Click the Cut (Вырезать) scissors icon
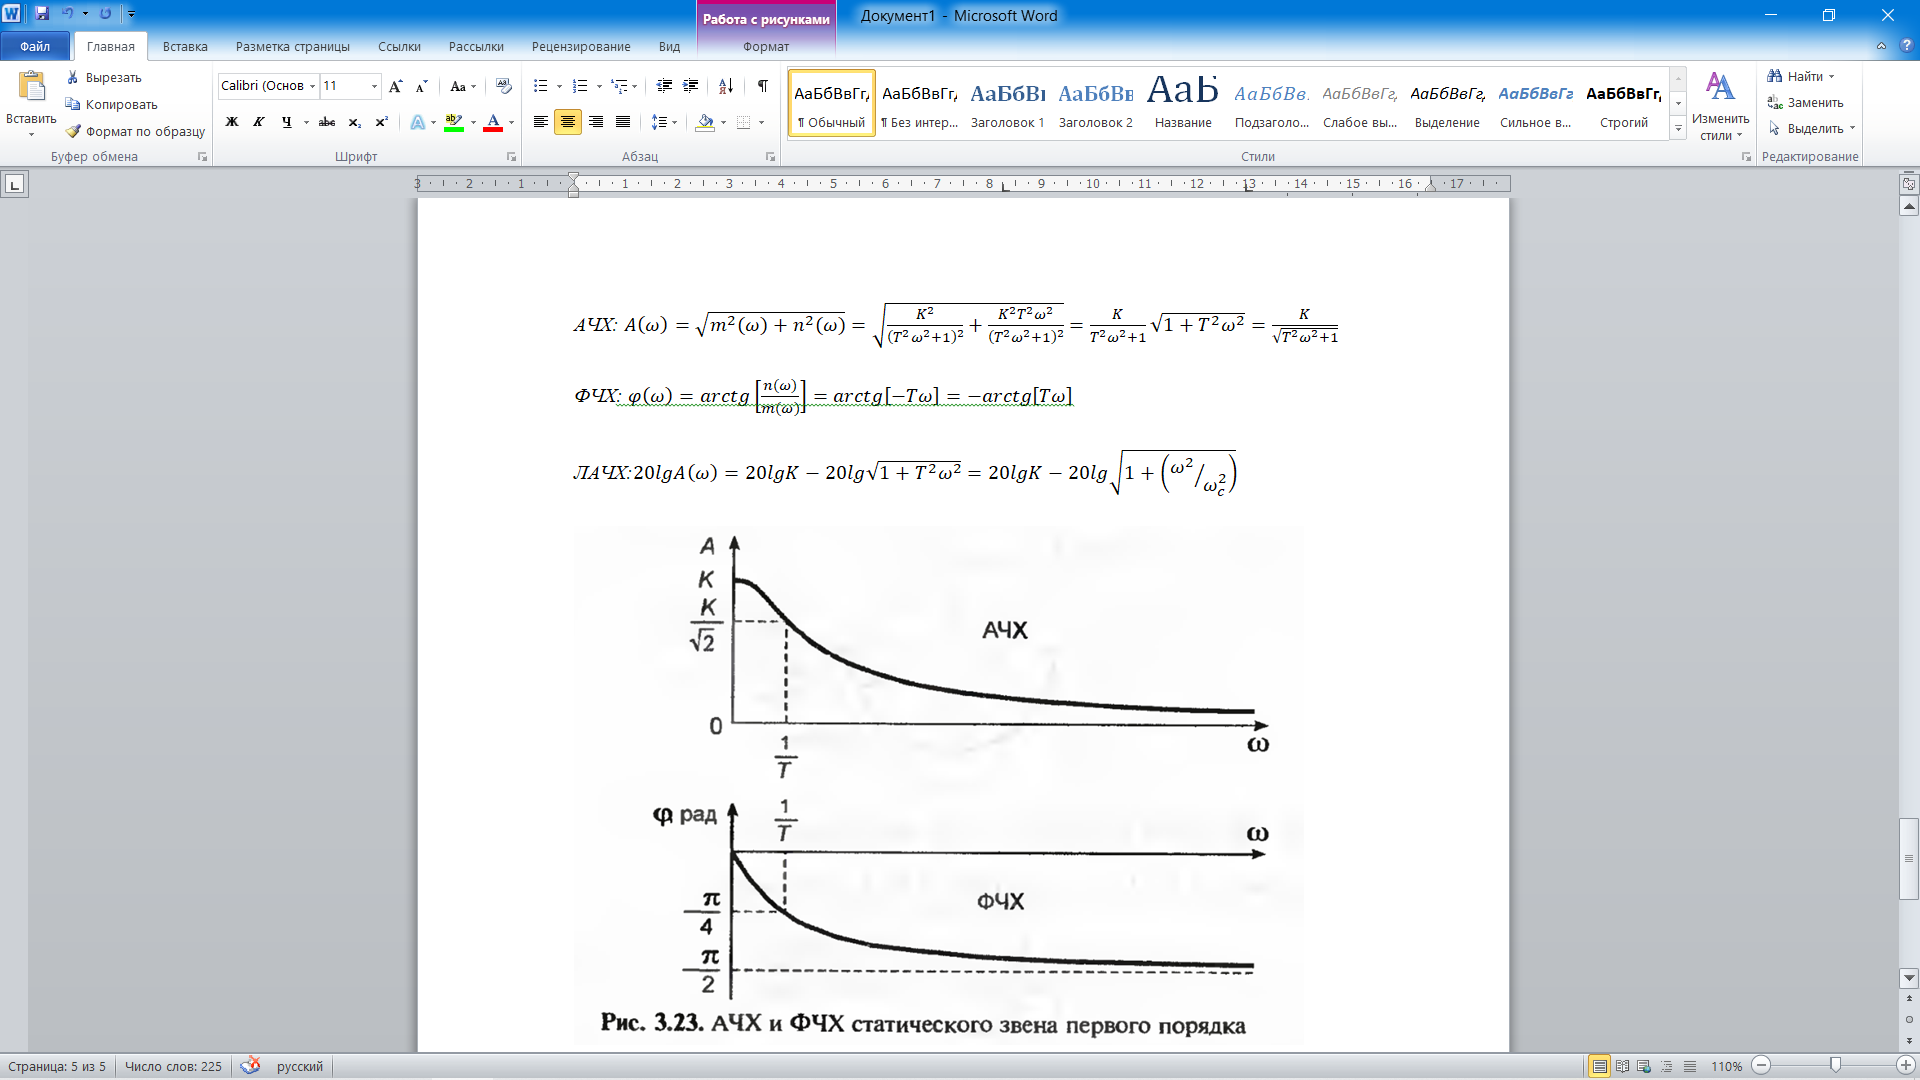Image resolution: width=1920 pixels, height=1080 pixels. 73,77
